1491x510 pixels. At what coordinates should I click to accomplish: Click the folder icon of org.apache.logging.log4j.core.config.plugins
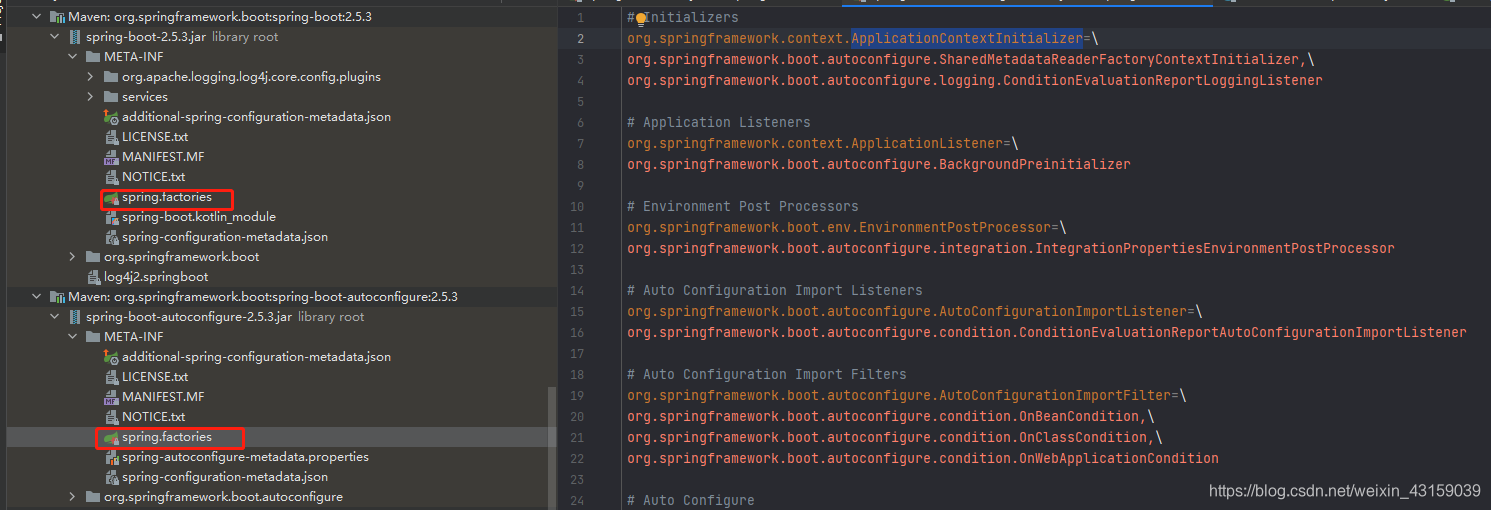click(111, 77)
